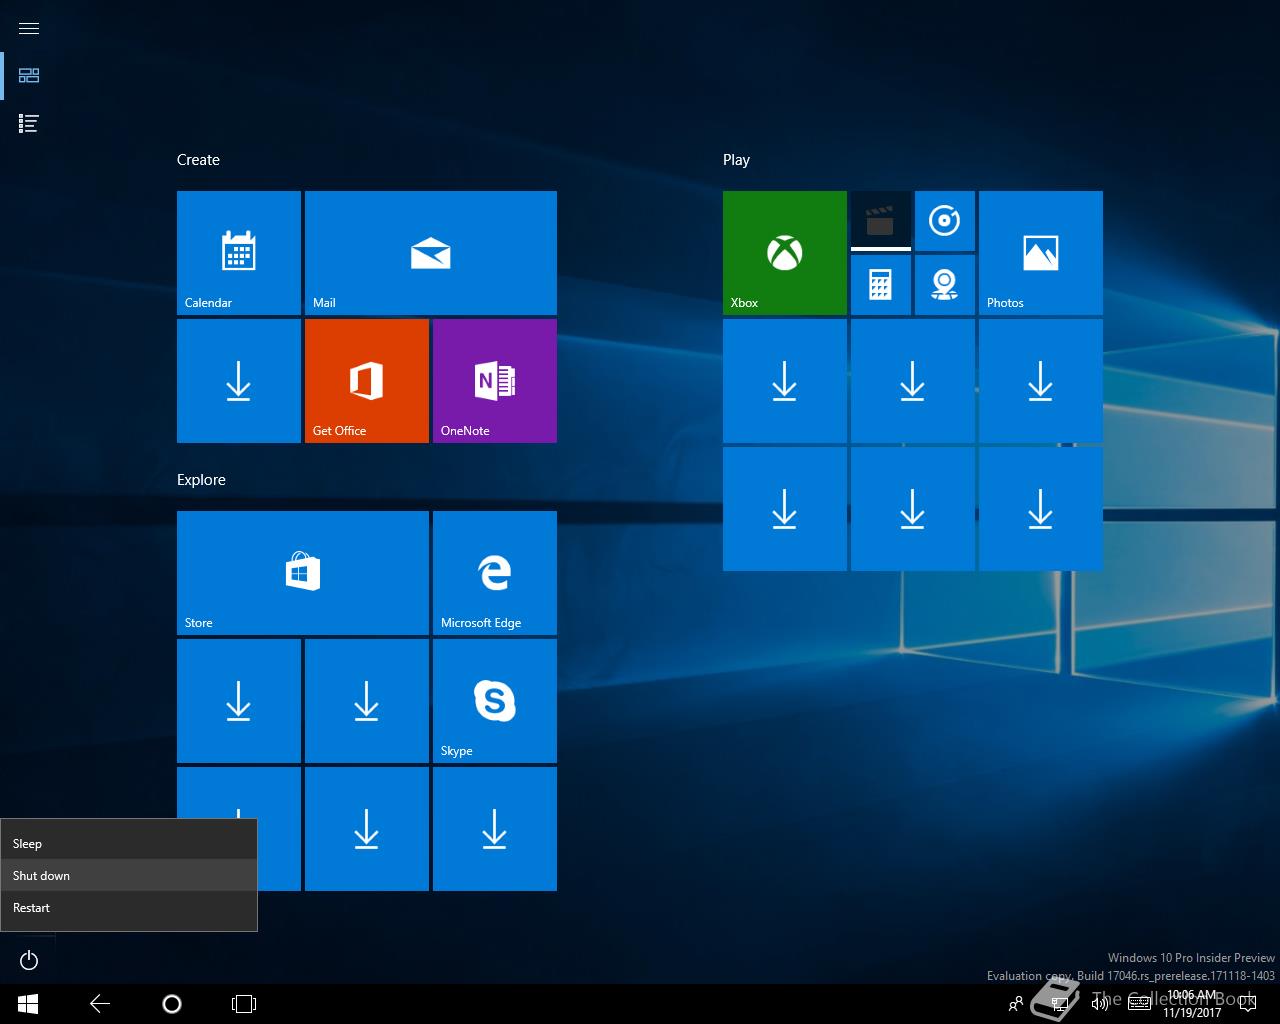Switch to the All apps list view
1280x1024 pixels.
tap(29, 124)
